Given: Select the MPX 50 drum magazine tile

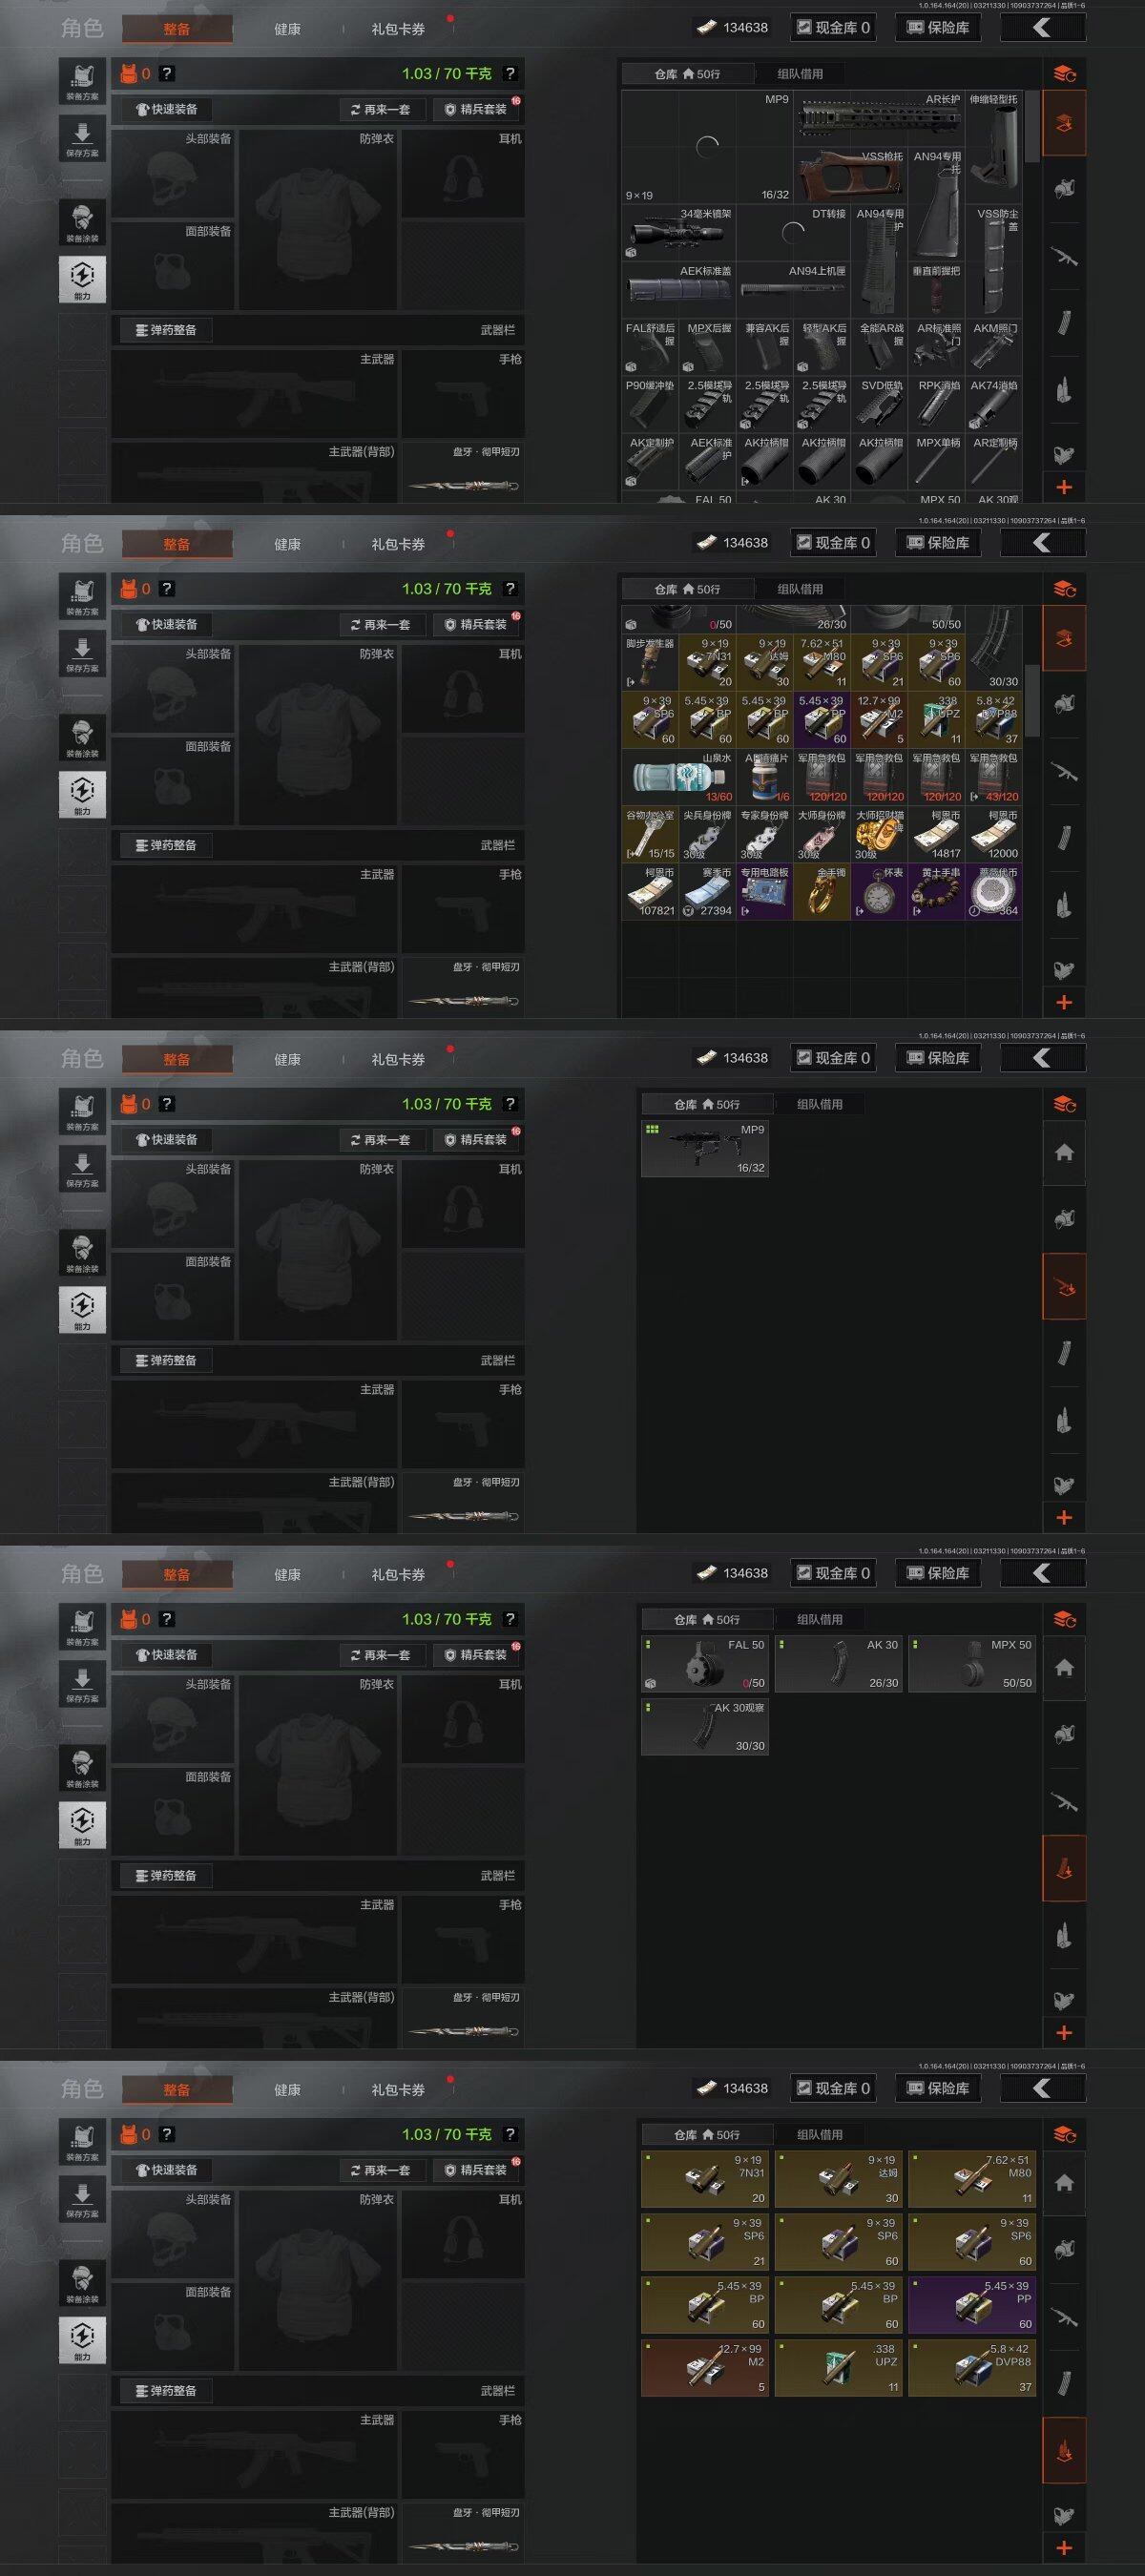Looking at the screenshot, I should point(971,1664).
